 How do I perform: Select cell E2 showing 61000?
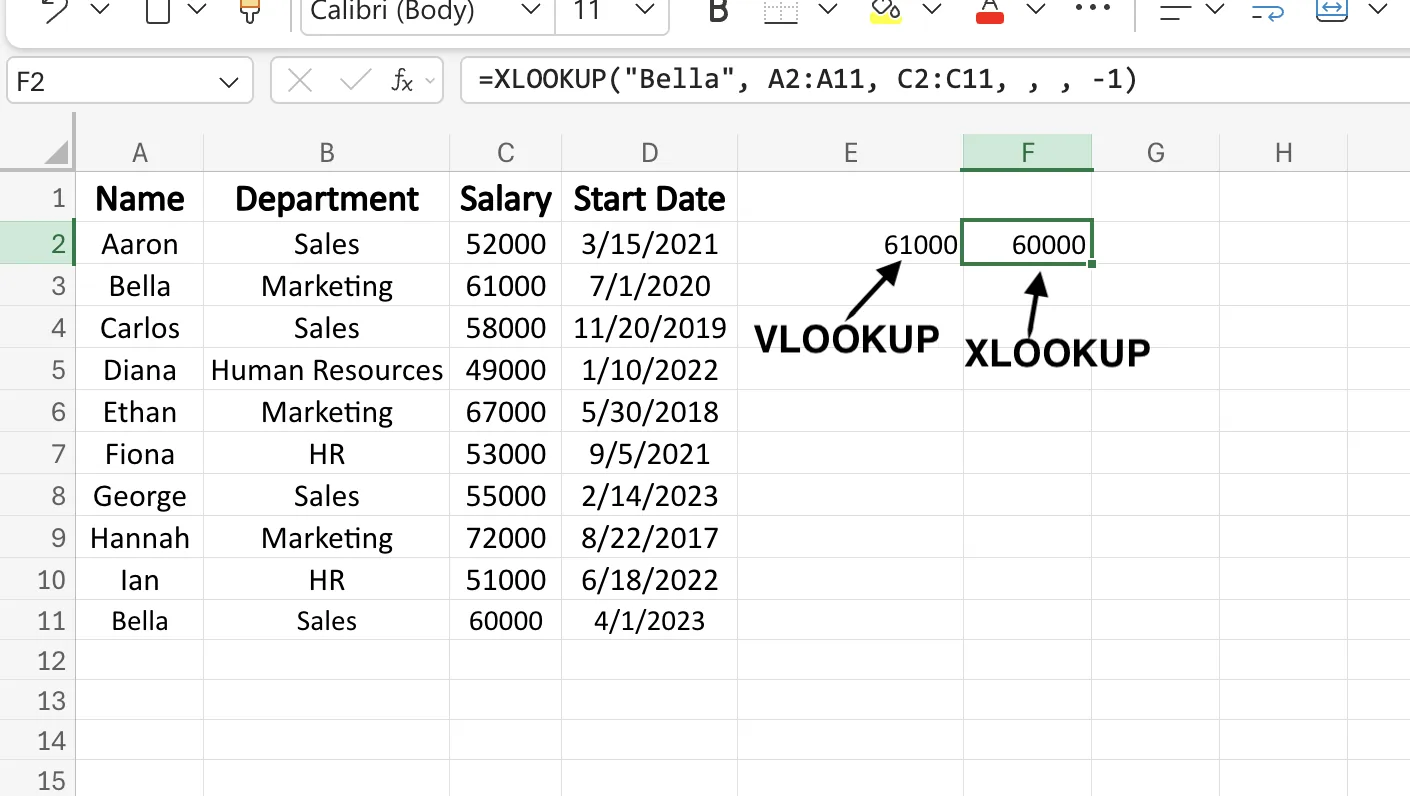tap(851, 244)
